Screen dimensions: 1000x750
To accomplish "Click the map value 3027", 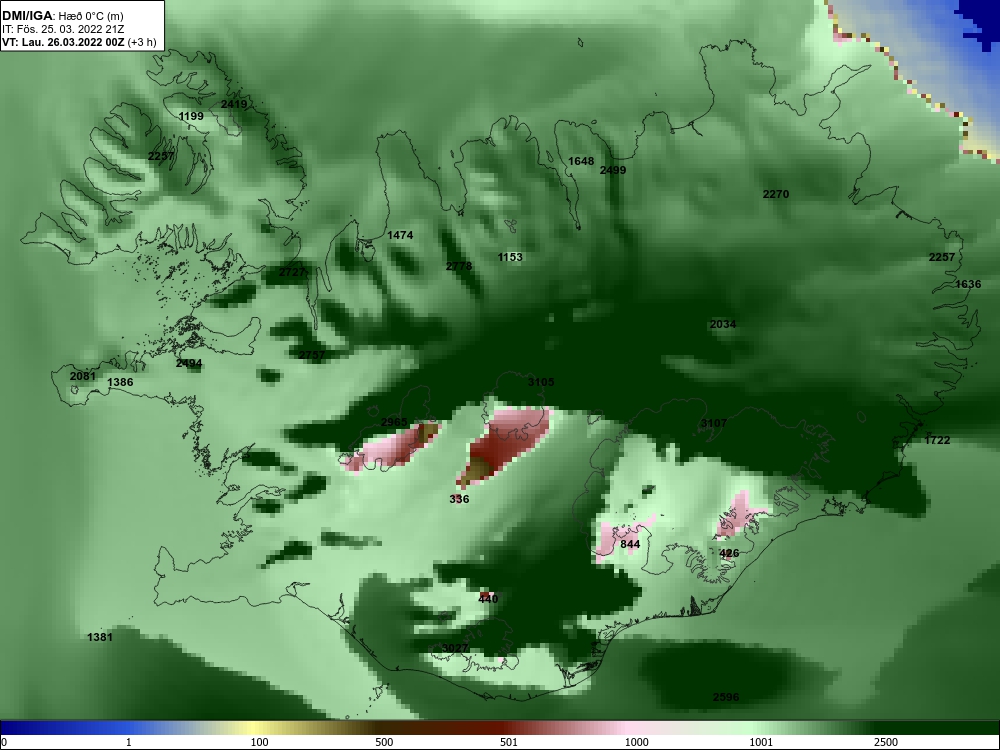I will pyautogui.click(x=455, y=649).
